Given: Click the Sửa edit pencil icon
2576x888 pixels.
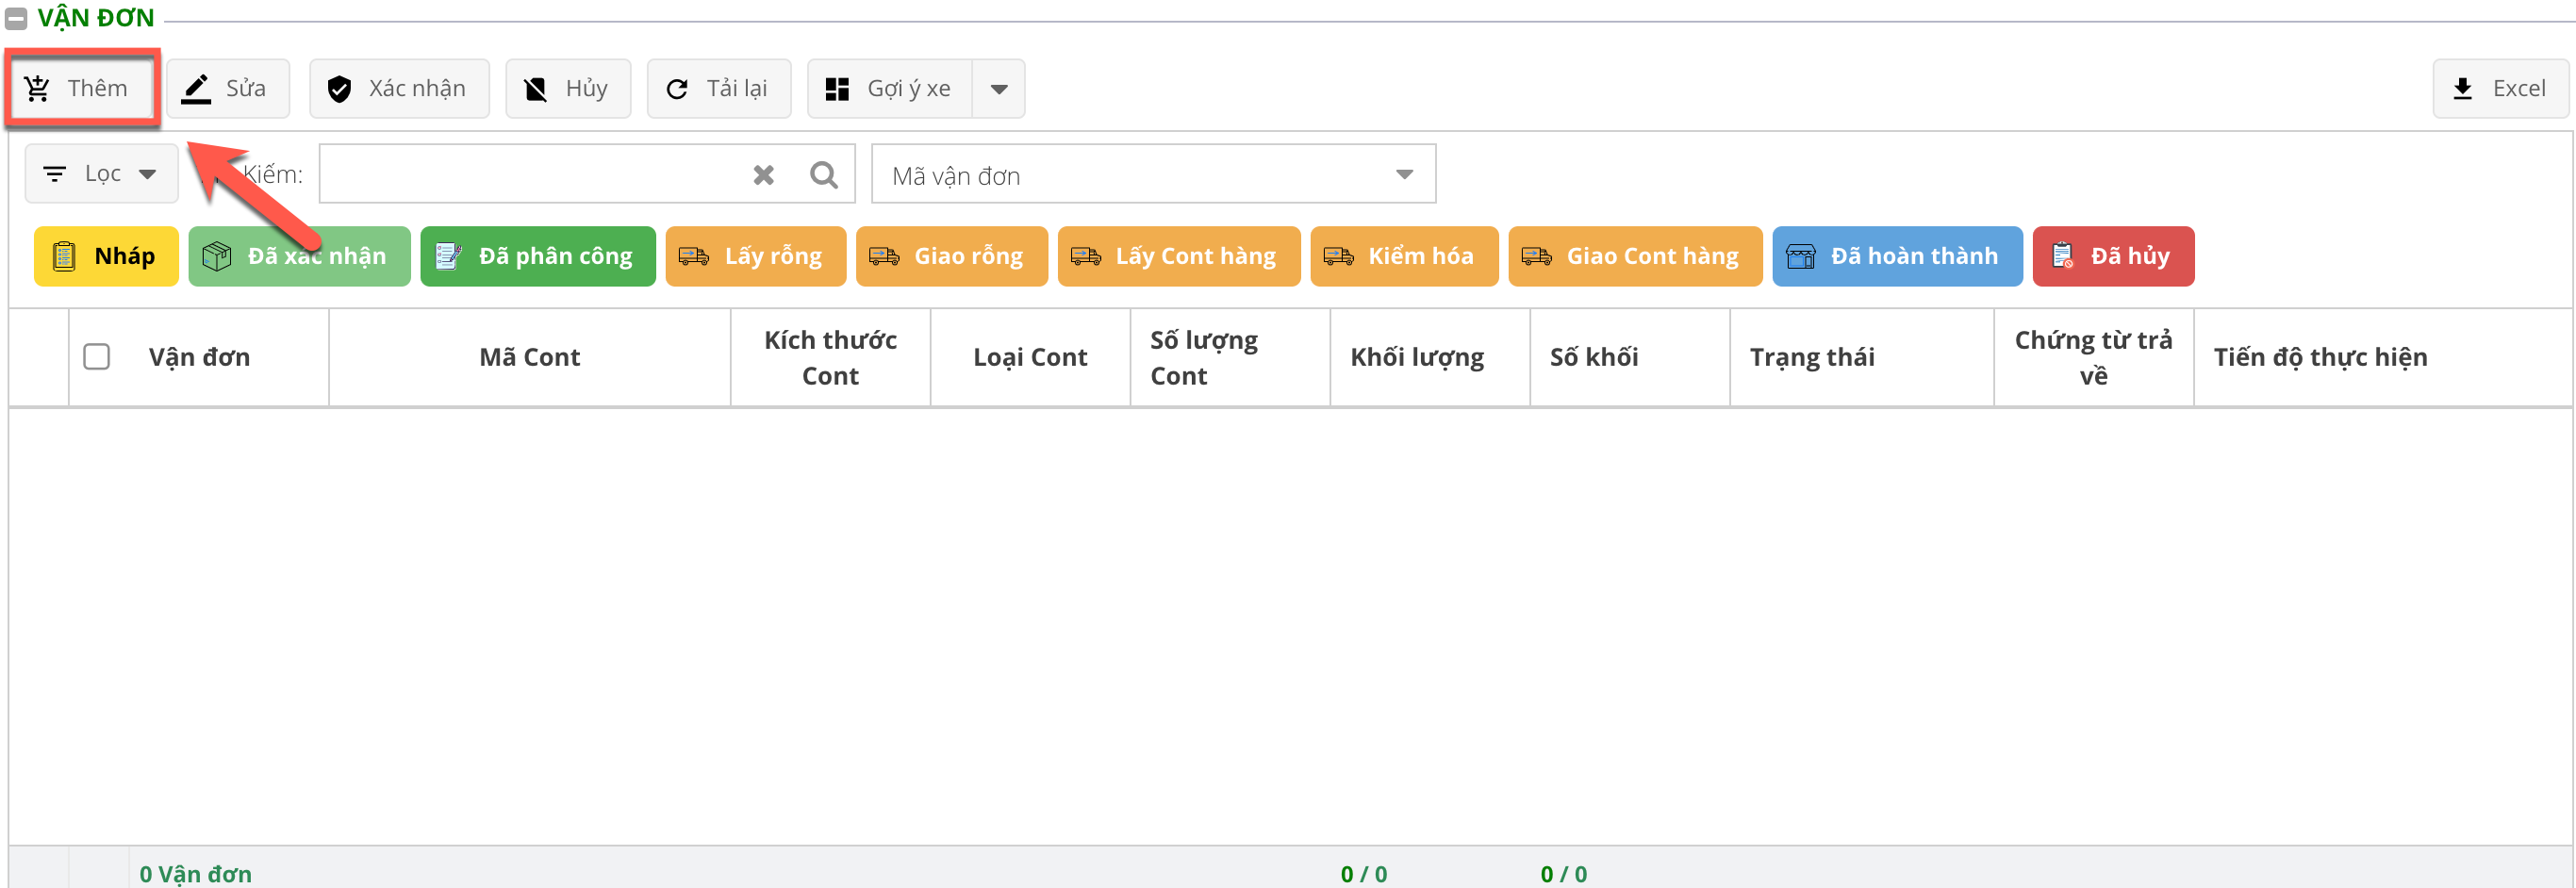Looking at the screenshot, I should (196, 89).
